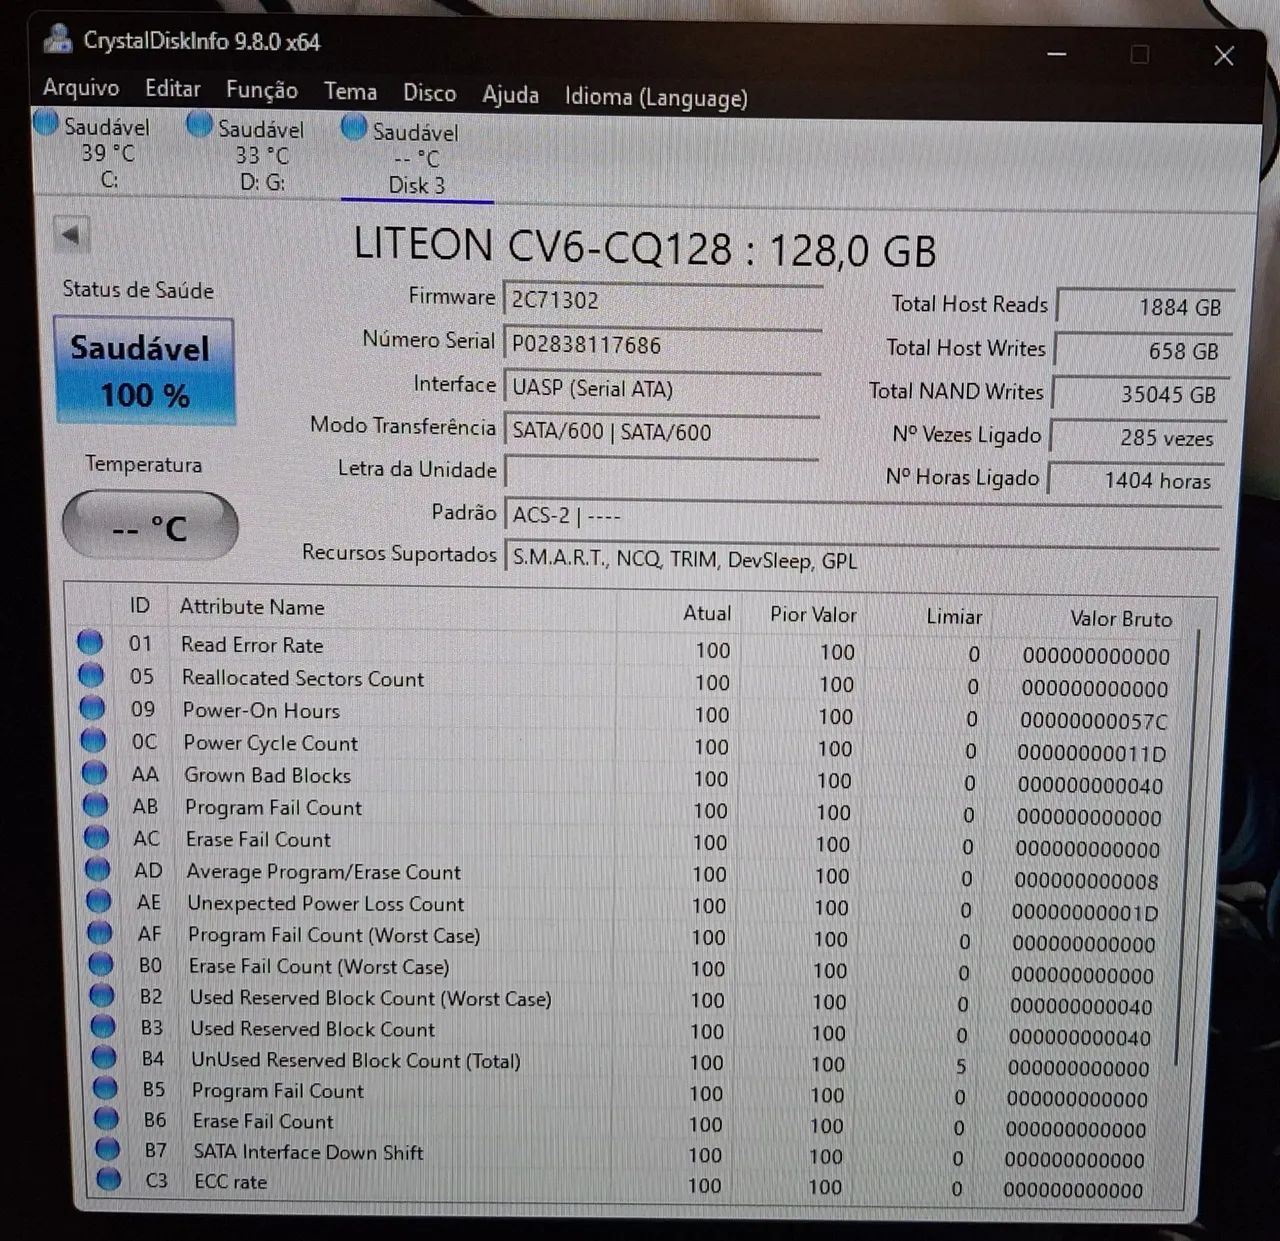Image resolution: width=1280 pixels, height=1241 pixels.
Task: Click the Firmware field 2C71302
Action: (662, 300)
